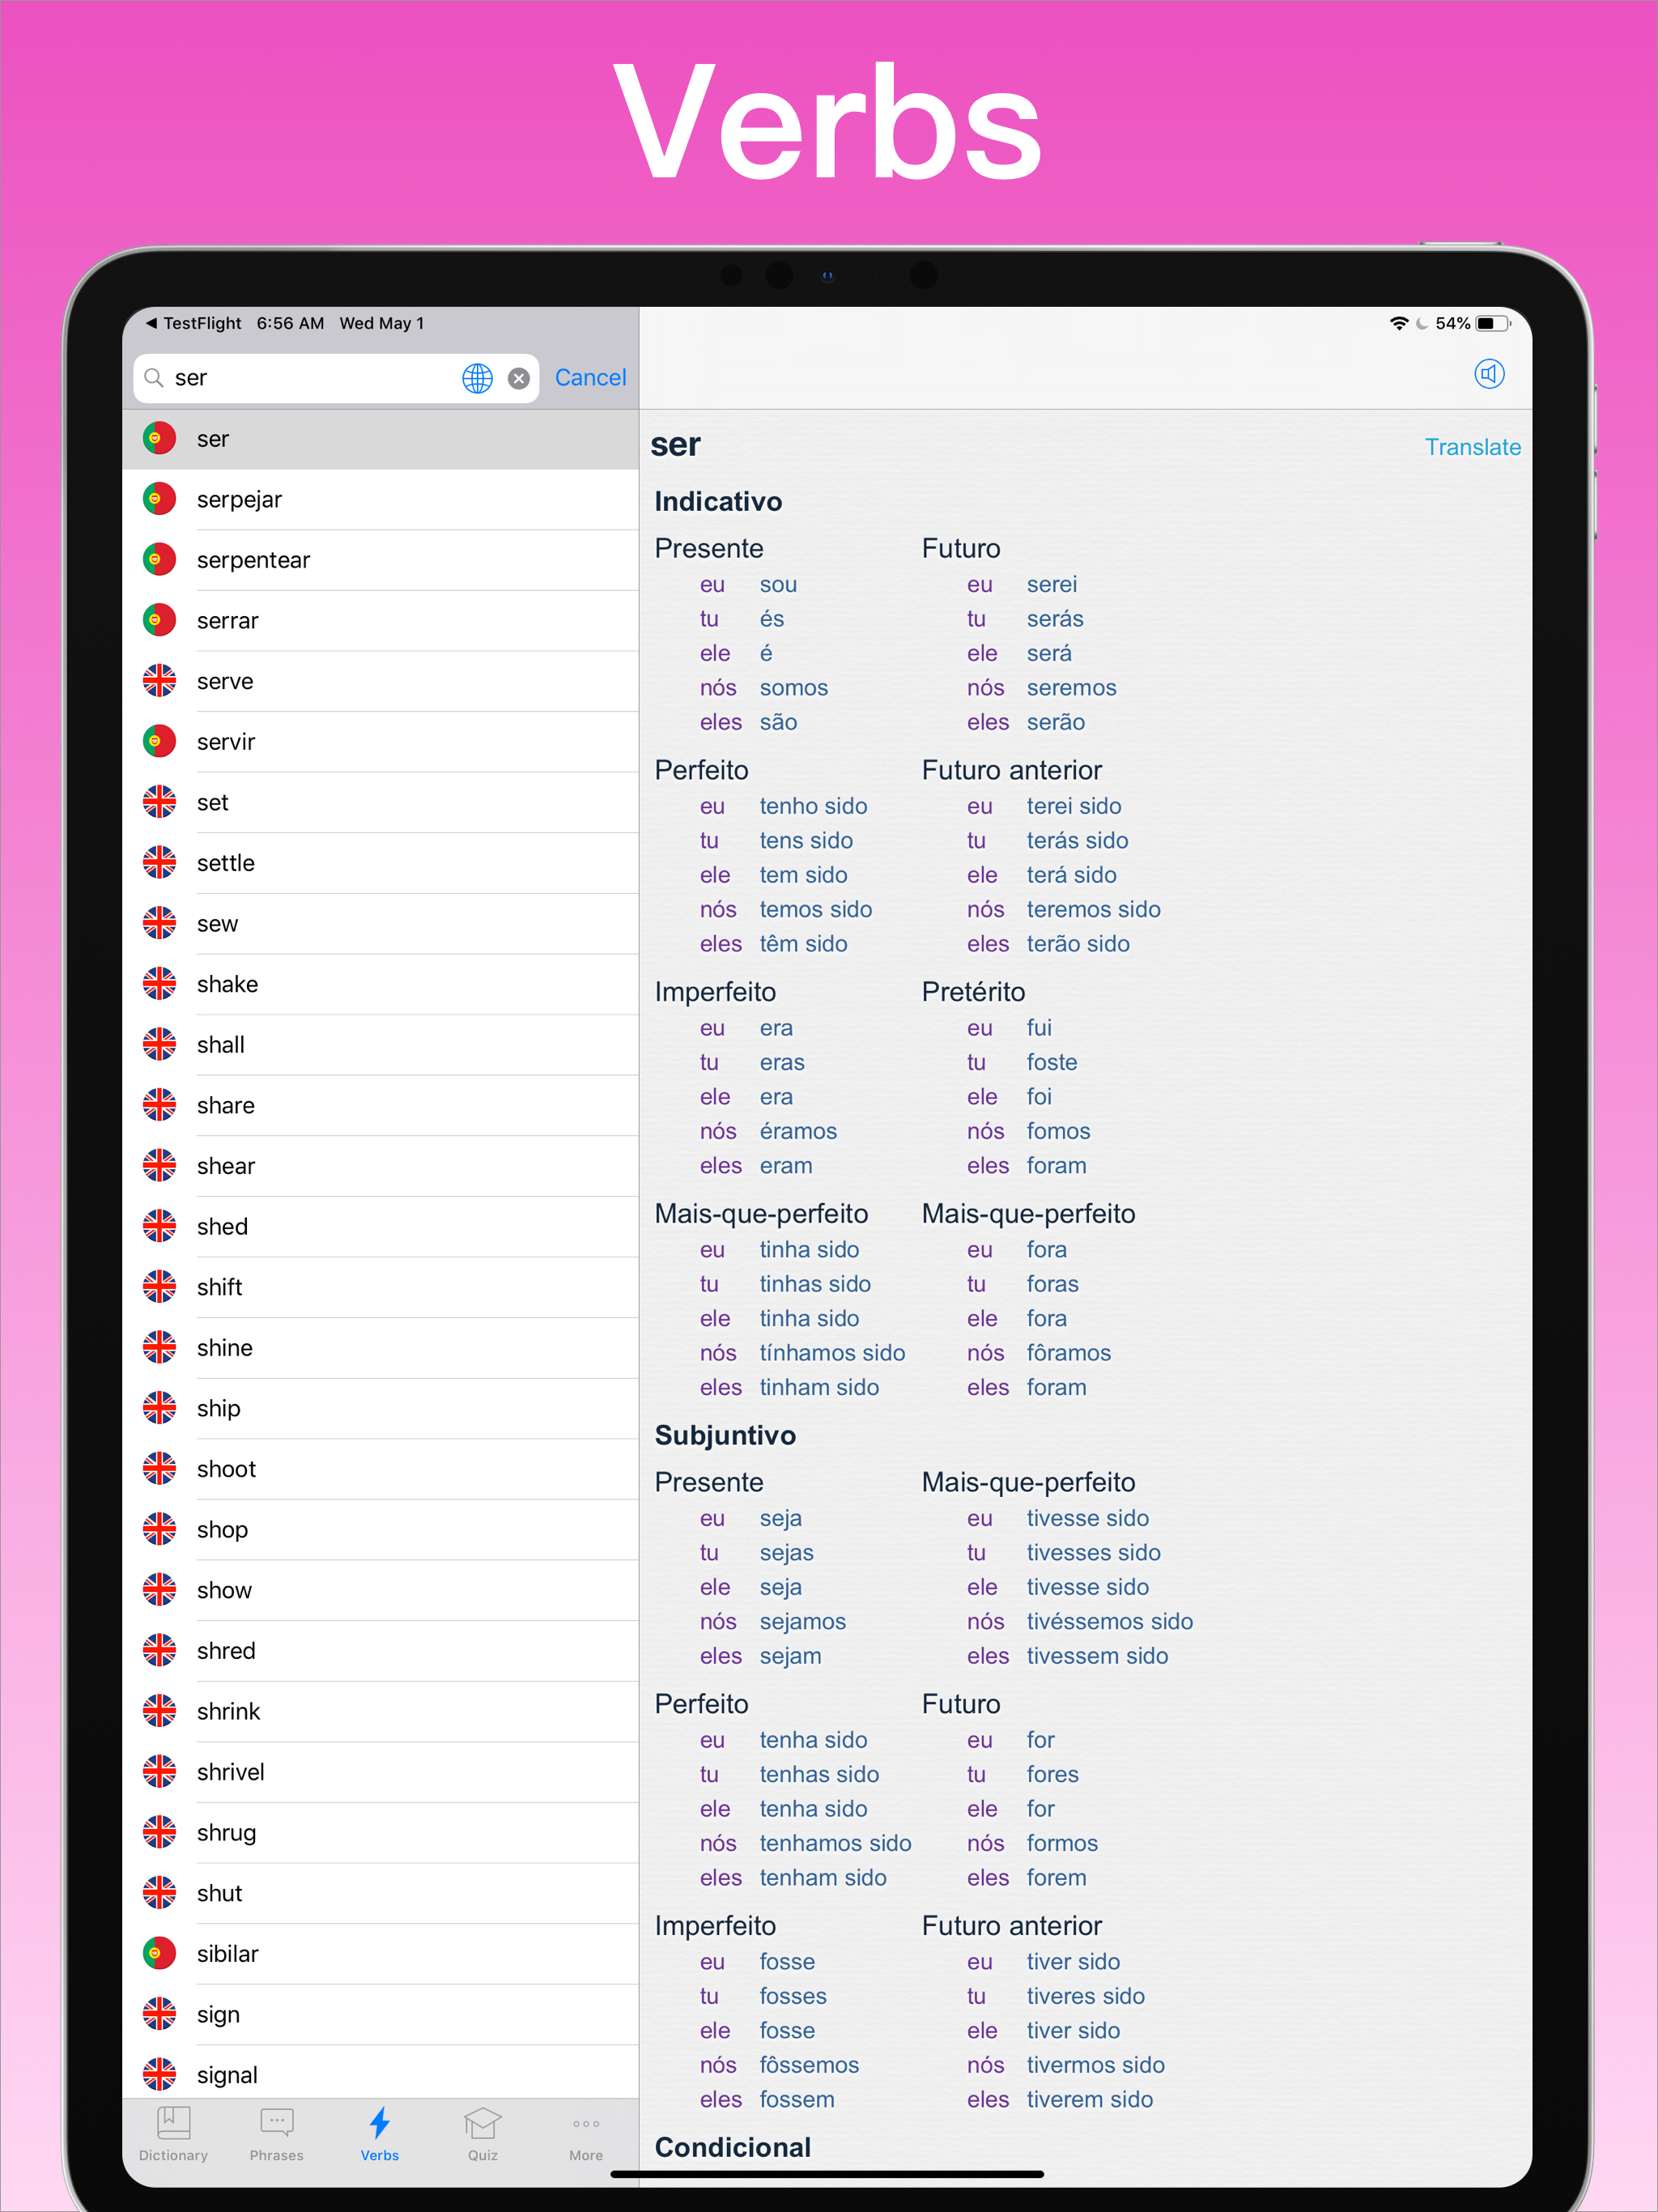Viewport: 1658px width, 2212px height.
Task: Tap the Portuguese flag beside sibilar
Action: click(159, 1953)
